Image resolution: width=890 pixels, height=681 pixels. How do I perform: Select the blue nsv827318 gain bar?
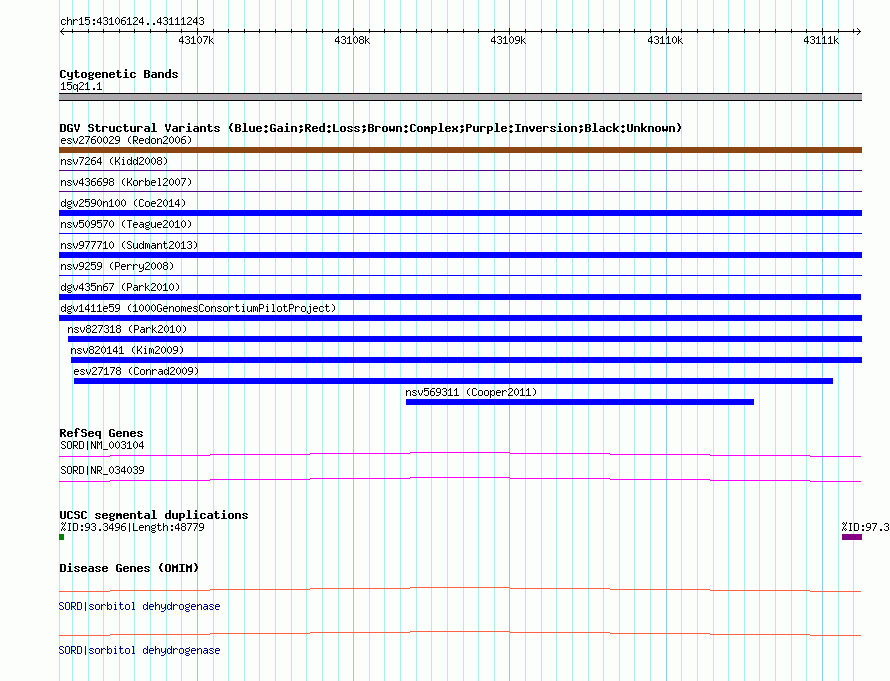[x=465, y=339]
